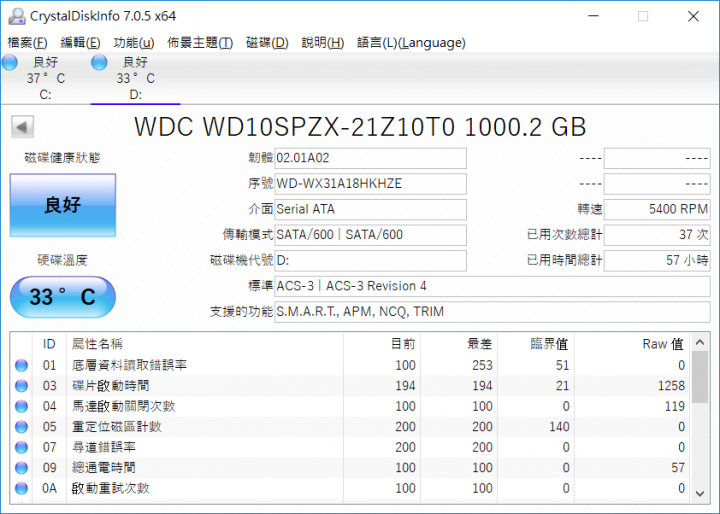
Task: Select the 碟片啟動時間 row
Action: pyautogui.click(x=350, y=386)
